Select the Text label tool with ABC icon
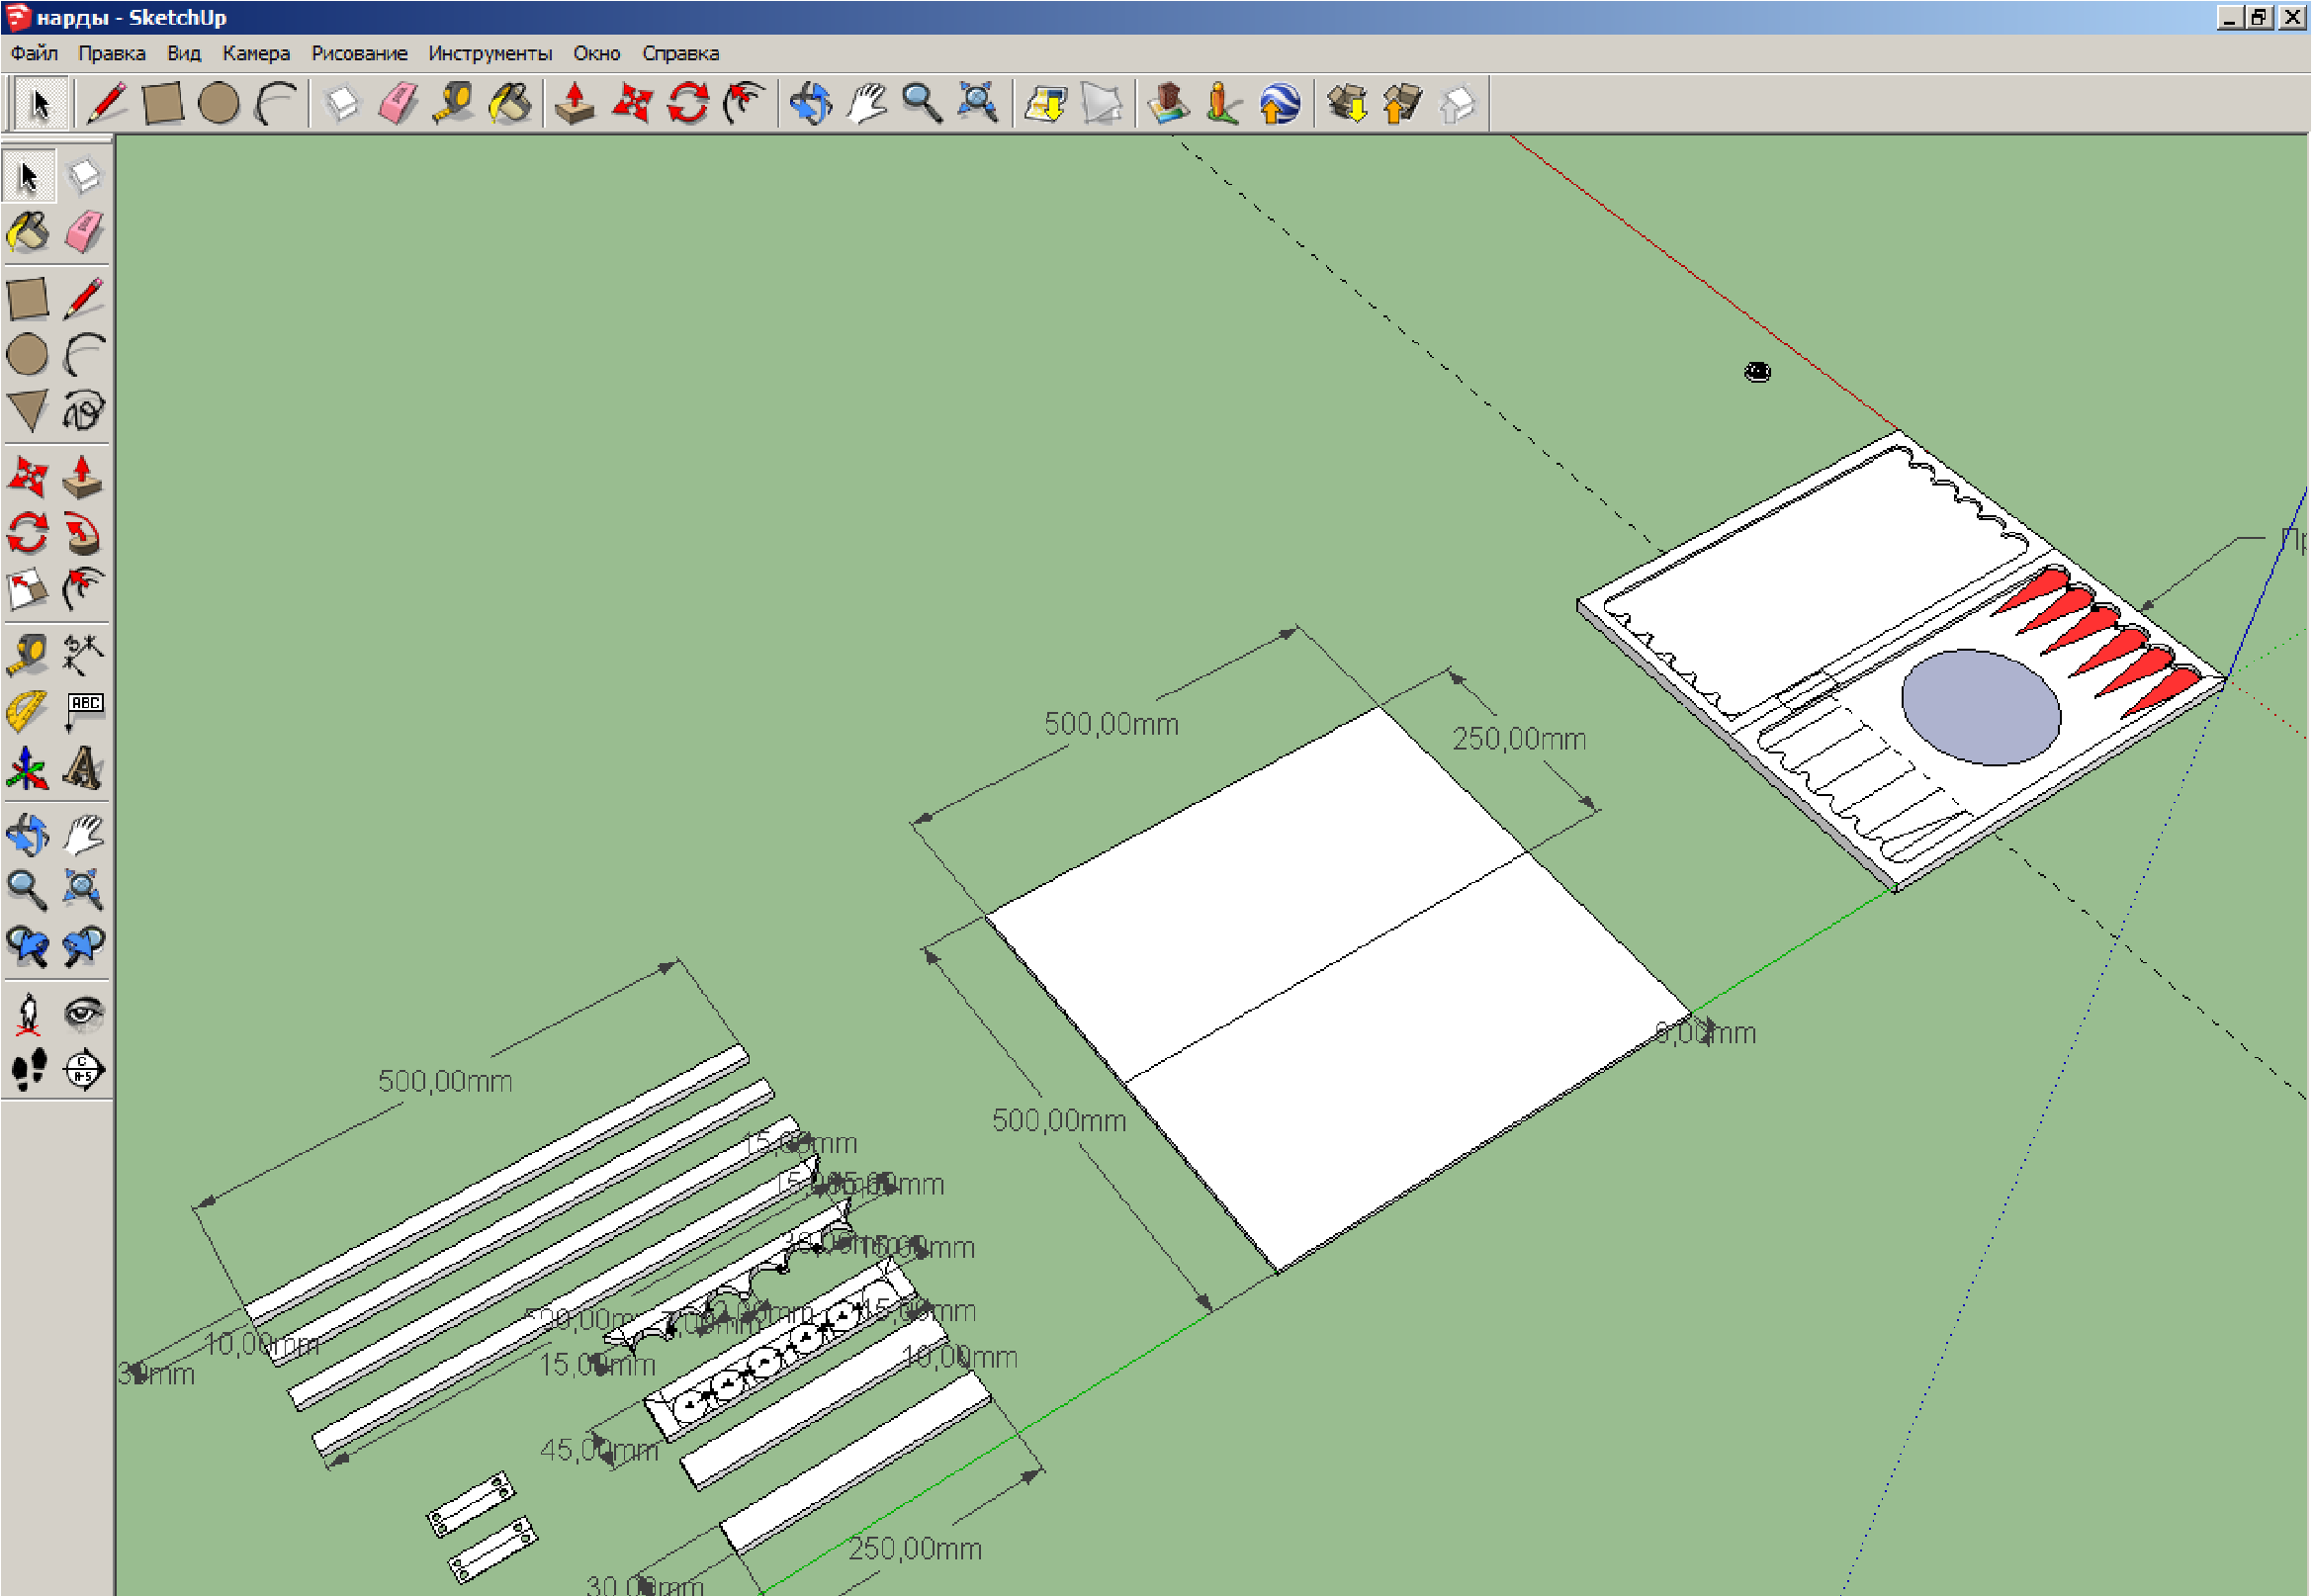 84,712
